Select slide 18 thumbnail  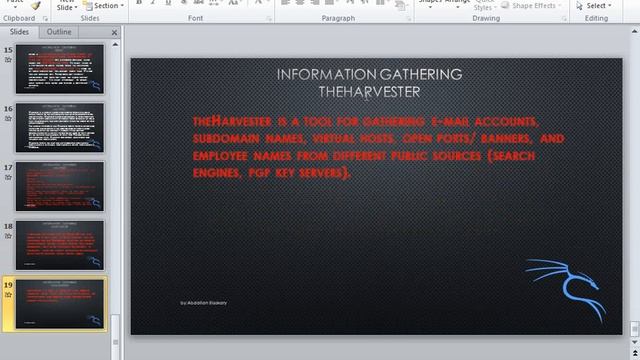pos(60,245)
